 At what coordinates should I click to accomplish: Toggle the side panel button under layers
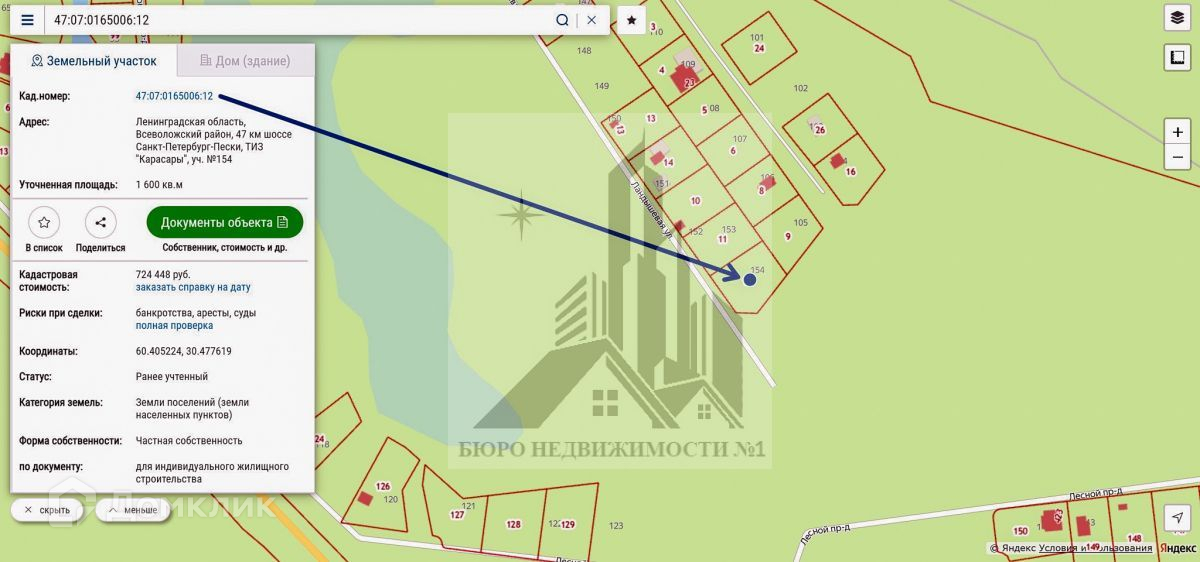point(1177,59)
